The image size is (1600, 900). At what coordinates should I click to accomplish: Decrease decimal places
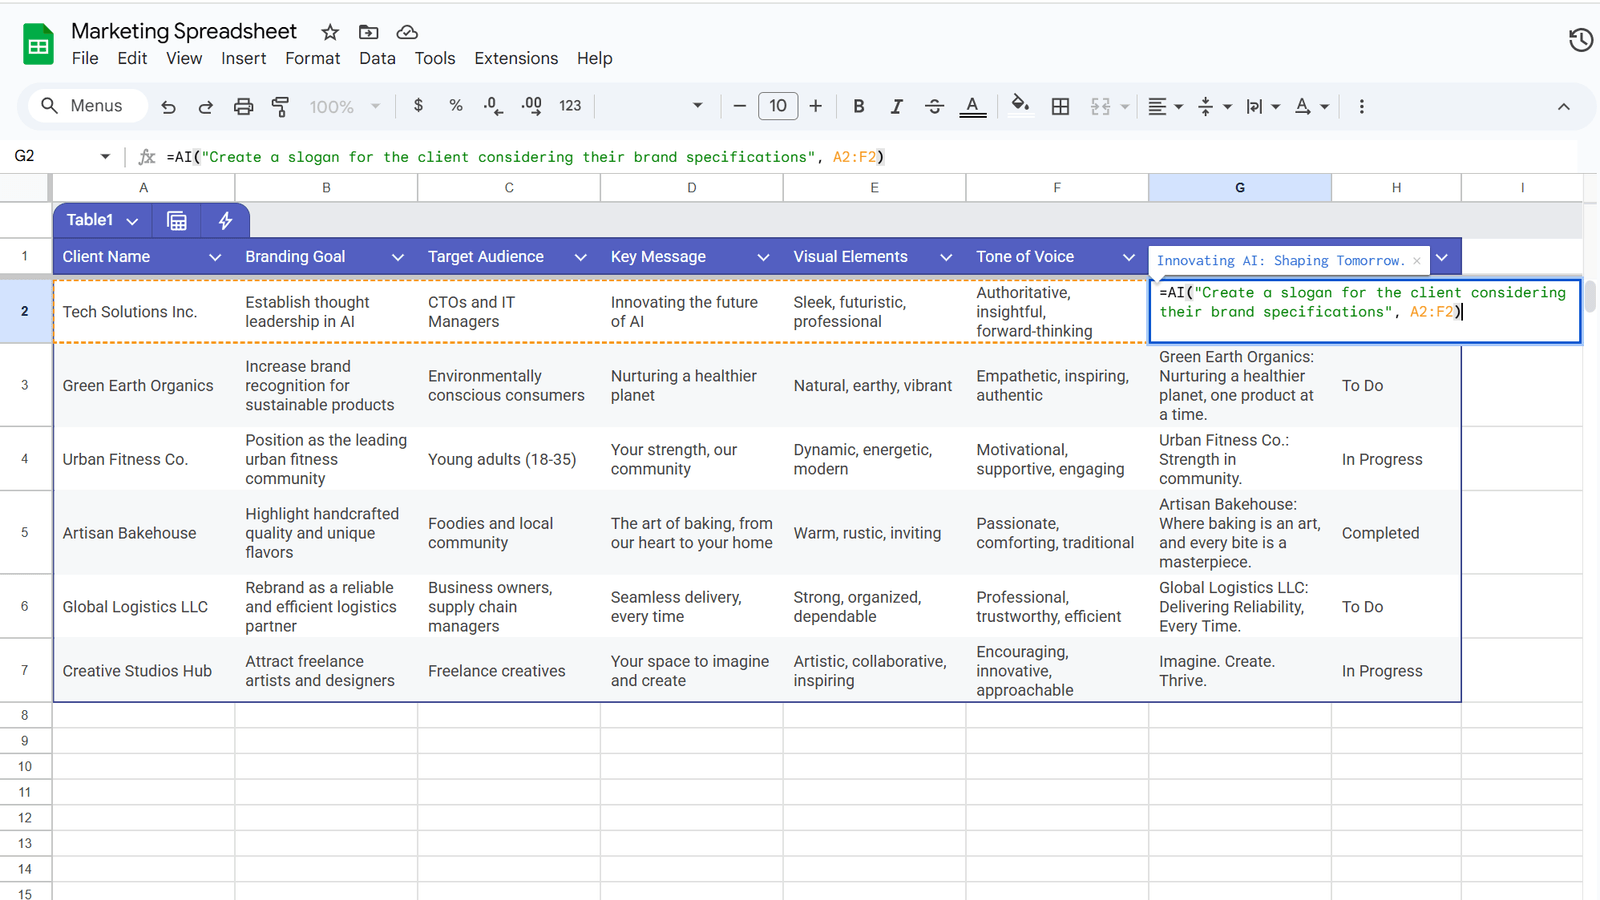pyautogui.click(x=491, y=105)
